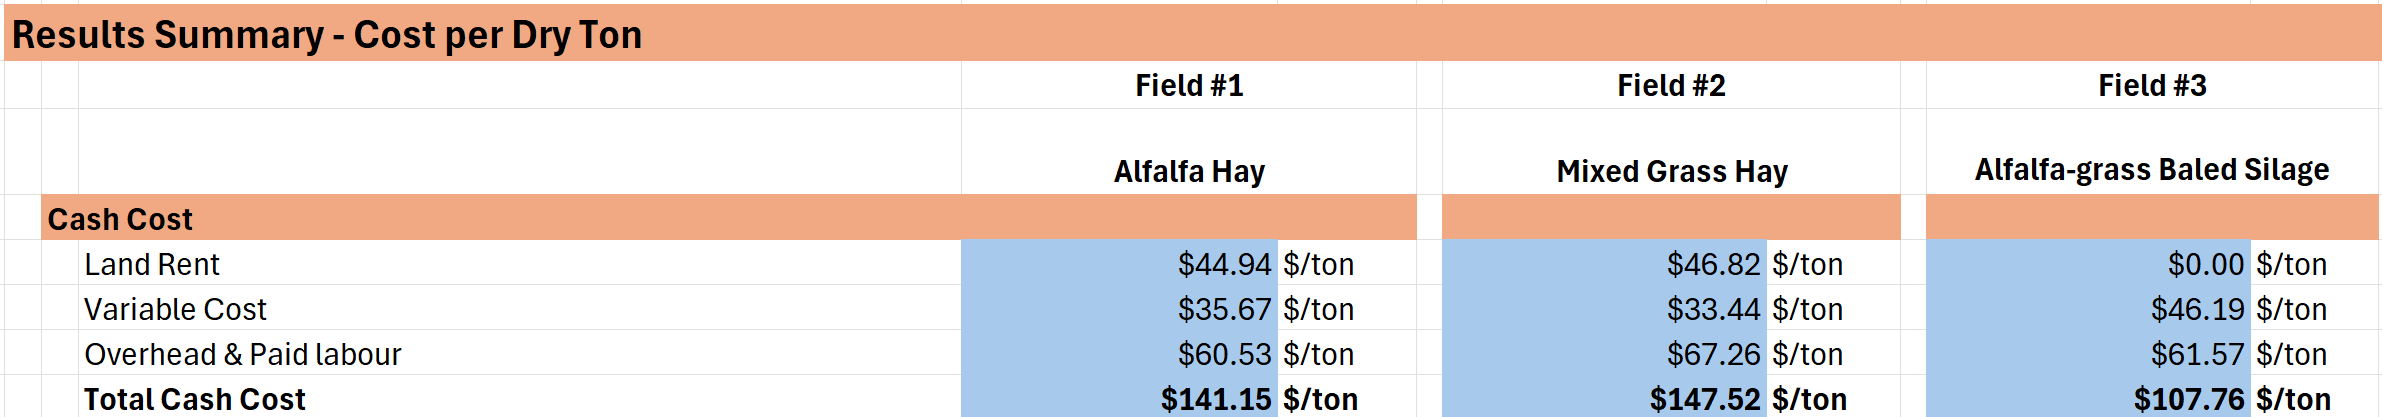This screenshot has width=2382, height=417.
Task: Click the Cash Cost section header
Action: pos(120,219)
